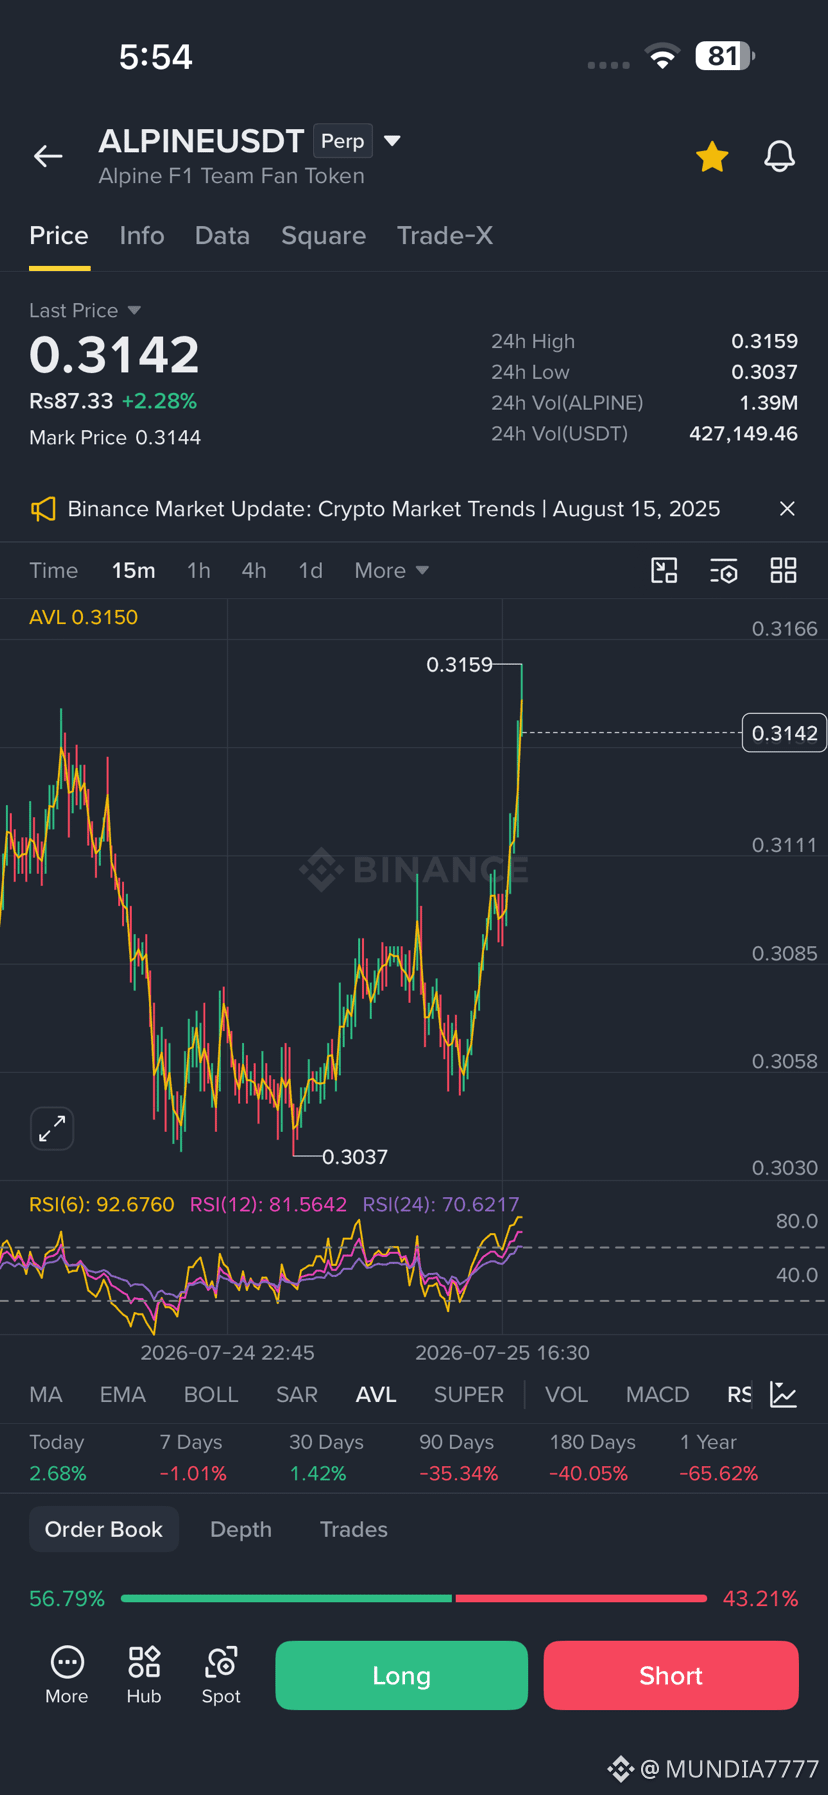Tap the AVL 0.3150 legend
This screenshot has height=1795, width=828.
pyautogui.click(x=84, y=618)
